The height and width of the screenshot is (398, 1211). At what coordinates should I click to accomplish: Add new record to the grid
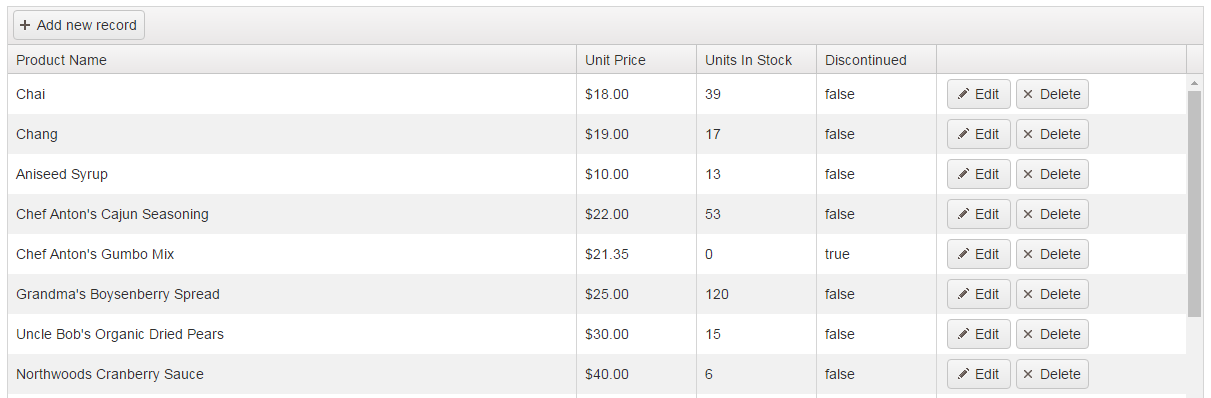point(79,25)
